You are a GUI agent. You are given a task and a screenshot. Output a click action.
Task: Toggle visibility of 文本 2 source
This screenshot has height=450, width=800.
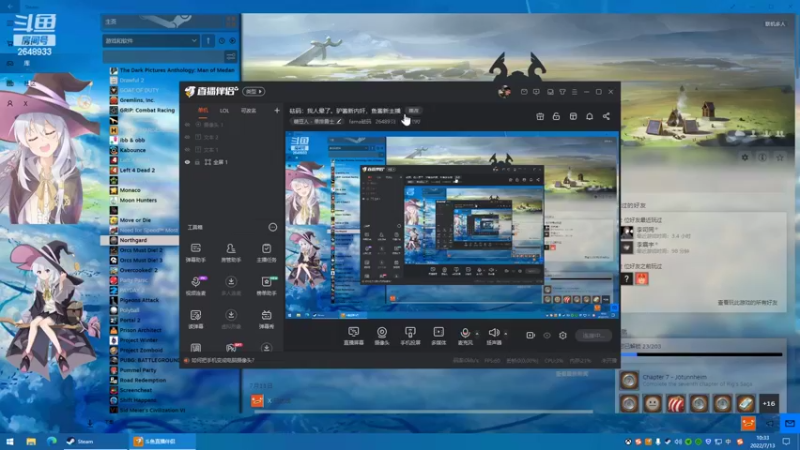[187, 137]
